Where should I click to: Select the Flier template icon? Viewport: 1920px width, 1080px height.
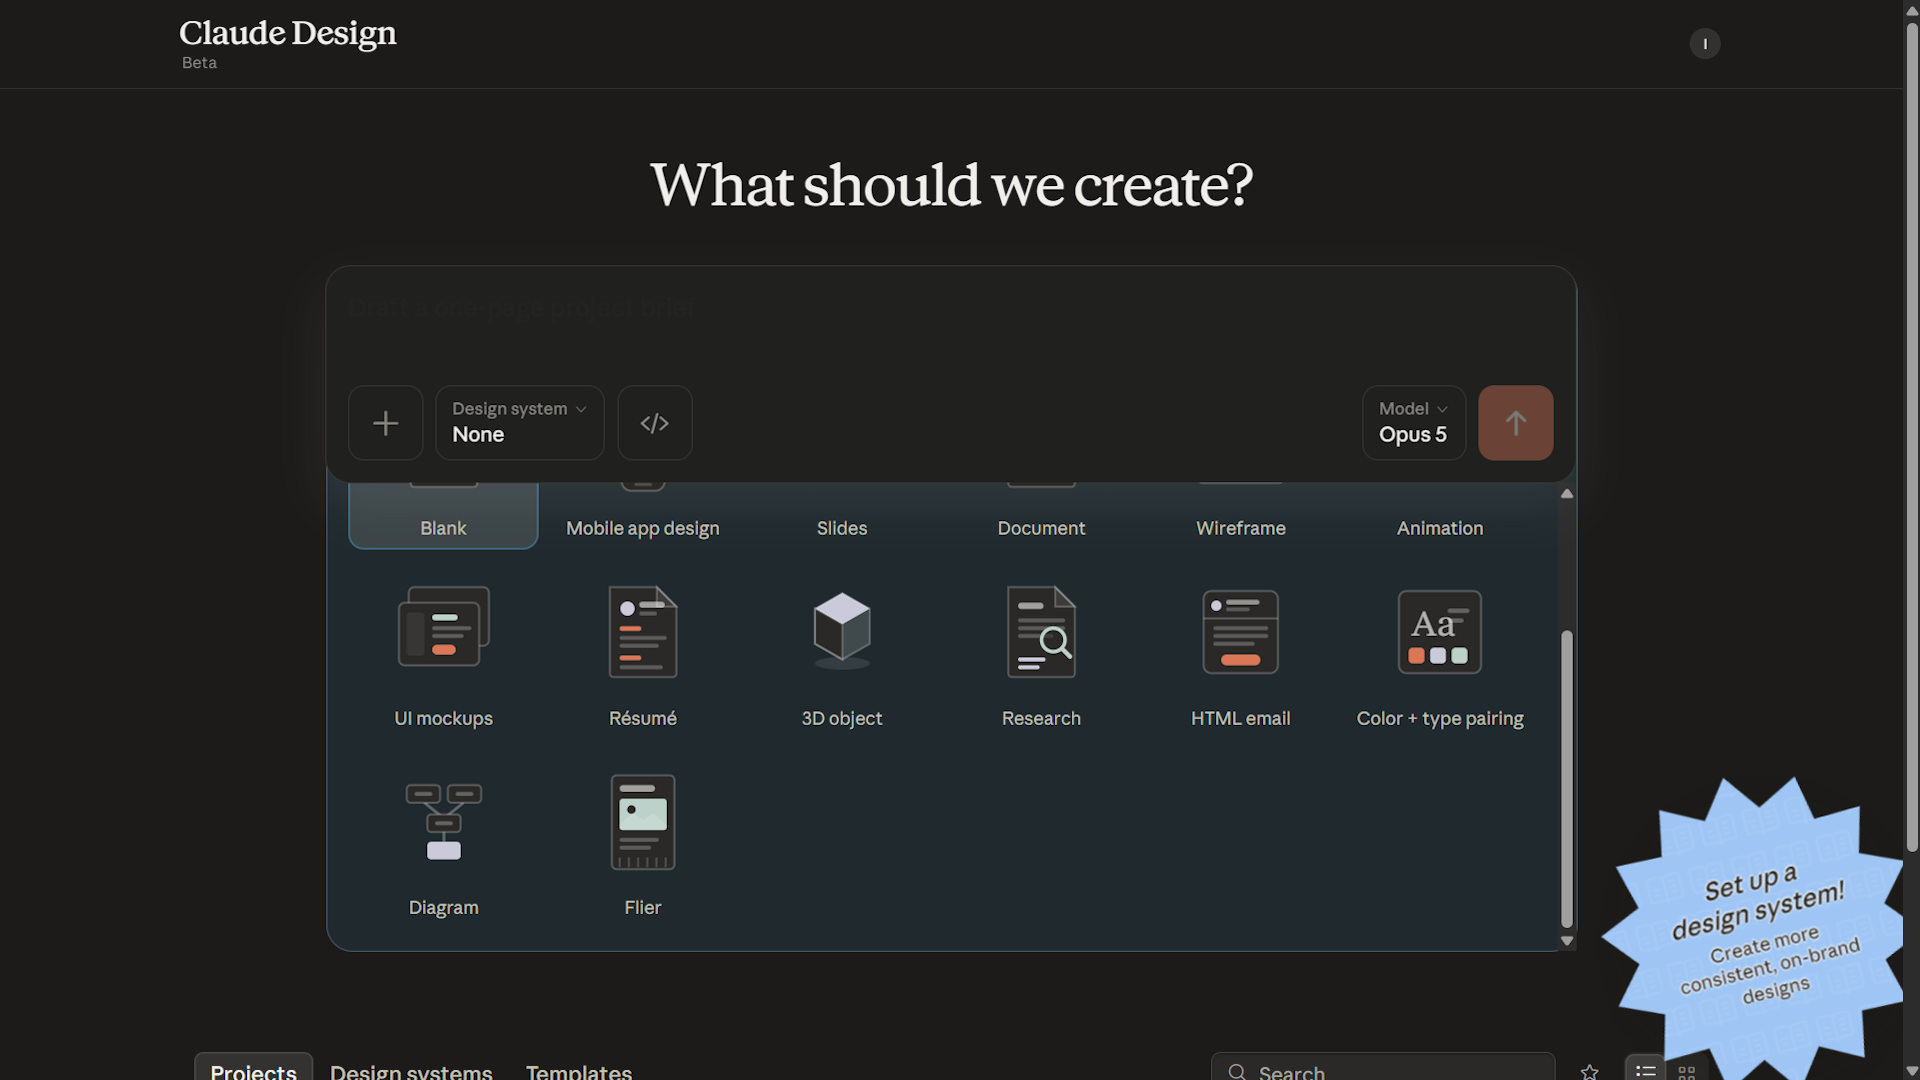[x=643, y=822]
